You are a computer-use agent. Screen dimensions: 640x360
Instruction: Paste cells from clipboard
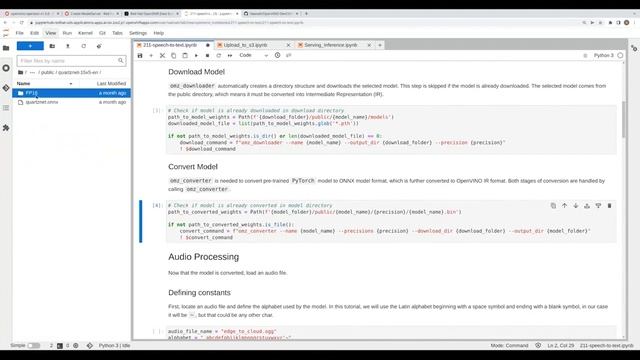point(185,56)
